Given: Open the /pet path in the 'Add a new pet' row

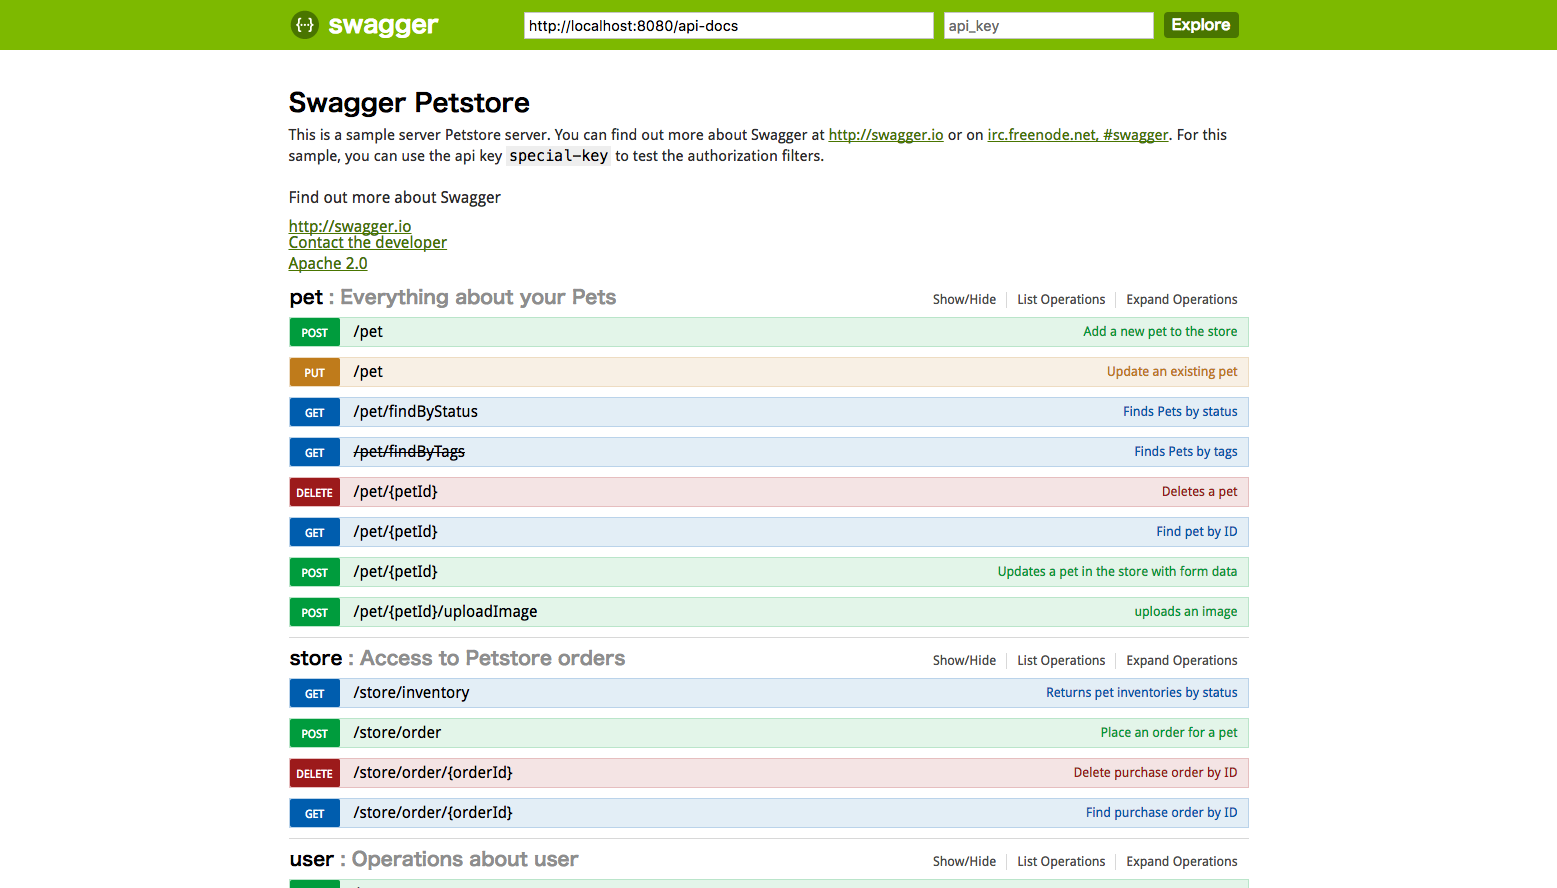Looking at the screenshot, I should coord(368,332).
